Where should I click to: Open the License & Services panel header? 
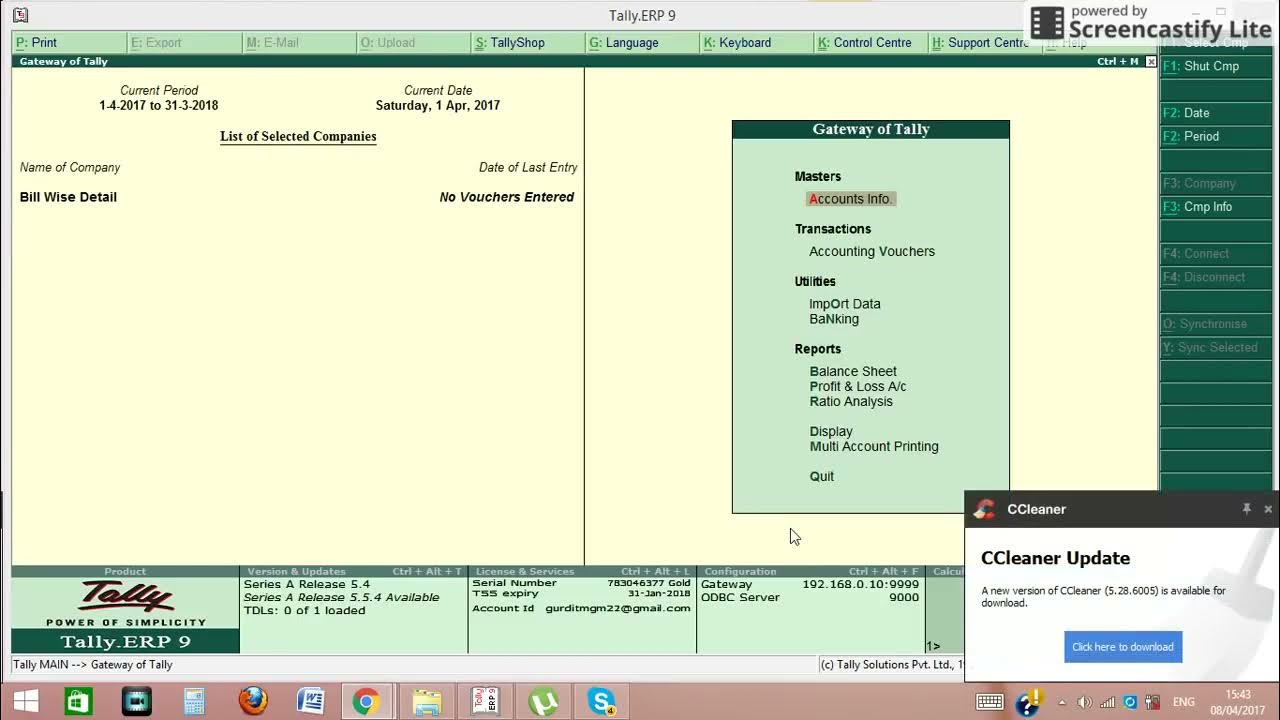point(582,572)
